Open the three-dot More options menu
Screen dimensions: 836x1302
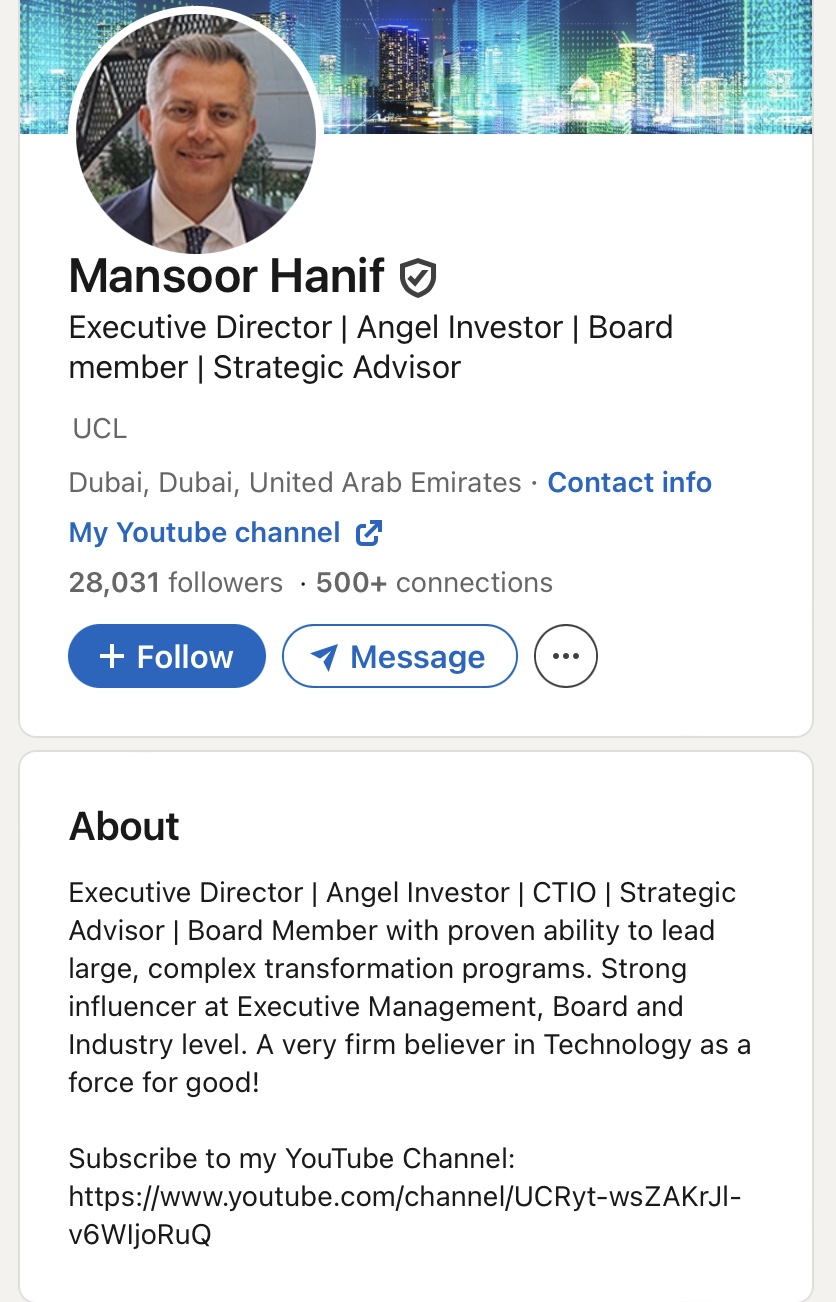566,656
